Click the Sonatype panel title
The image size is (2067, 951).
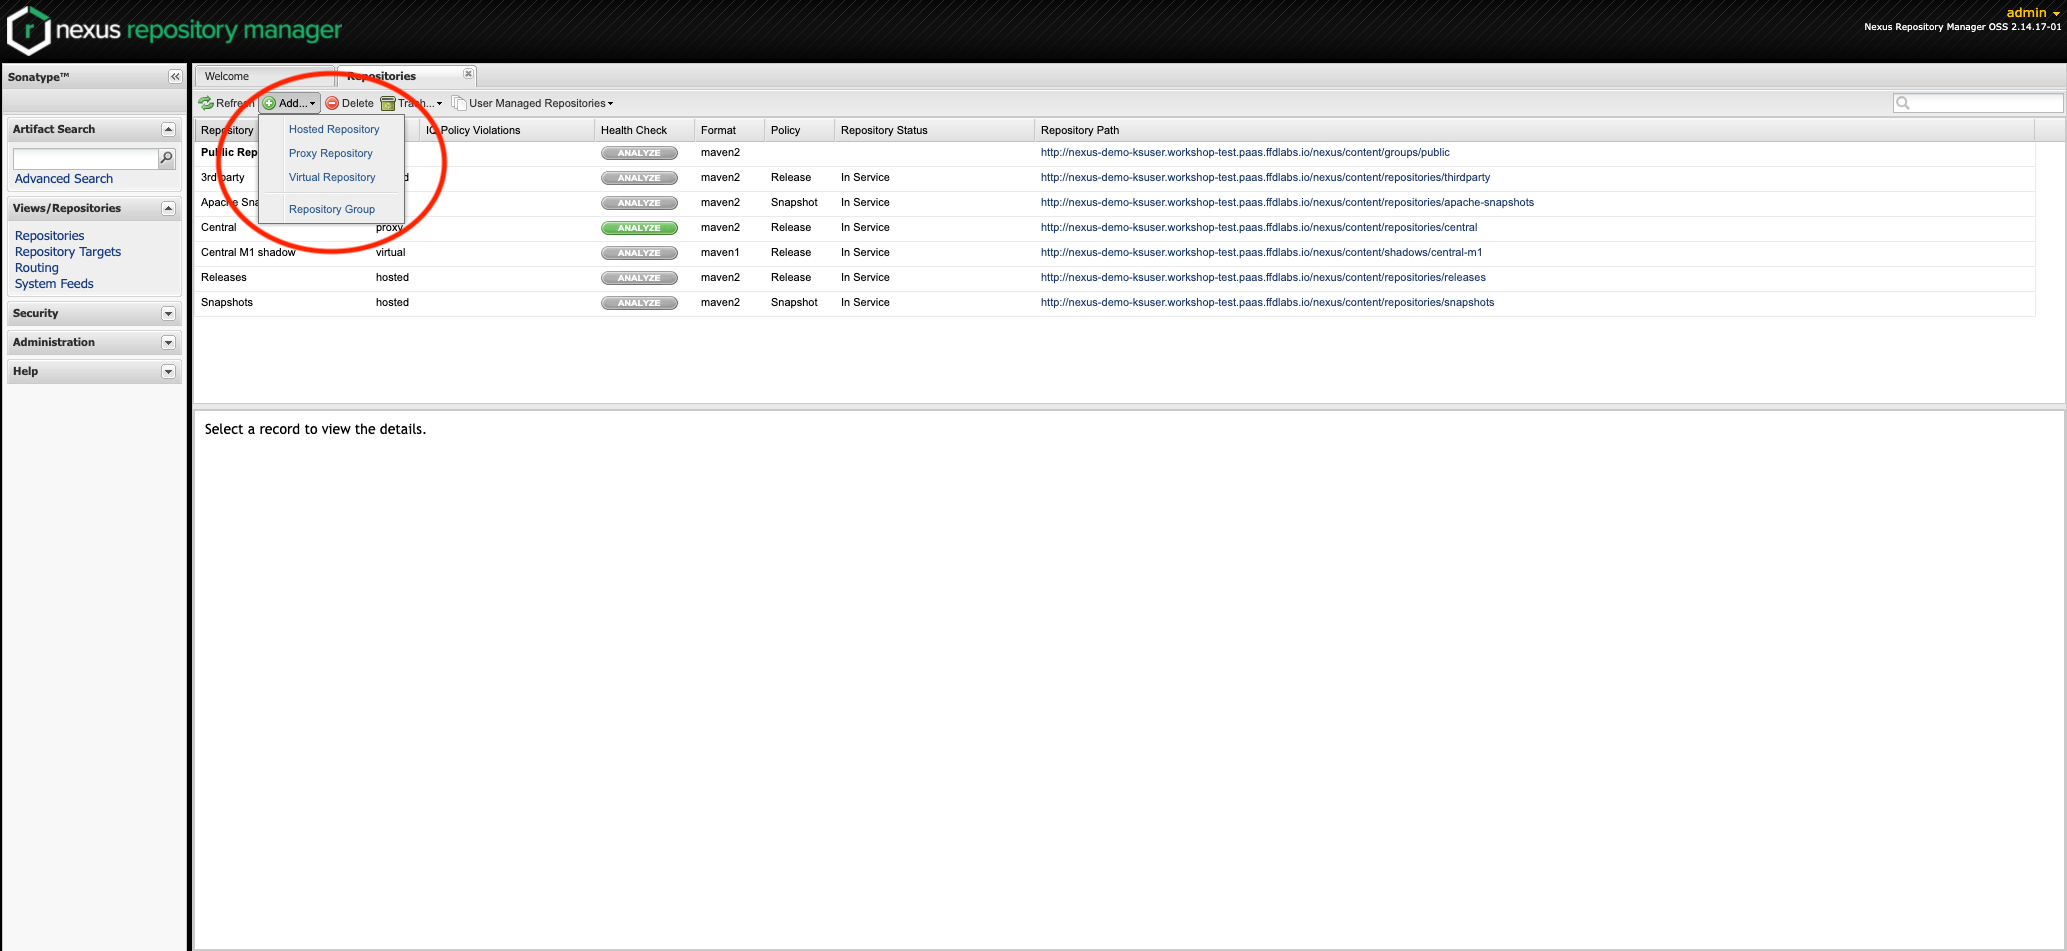click(x=39, y=77)
